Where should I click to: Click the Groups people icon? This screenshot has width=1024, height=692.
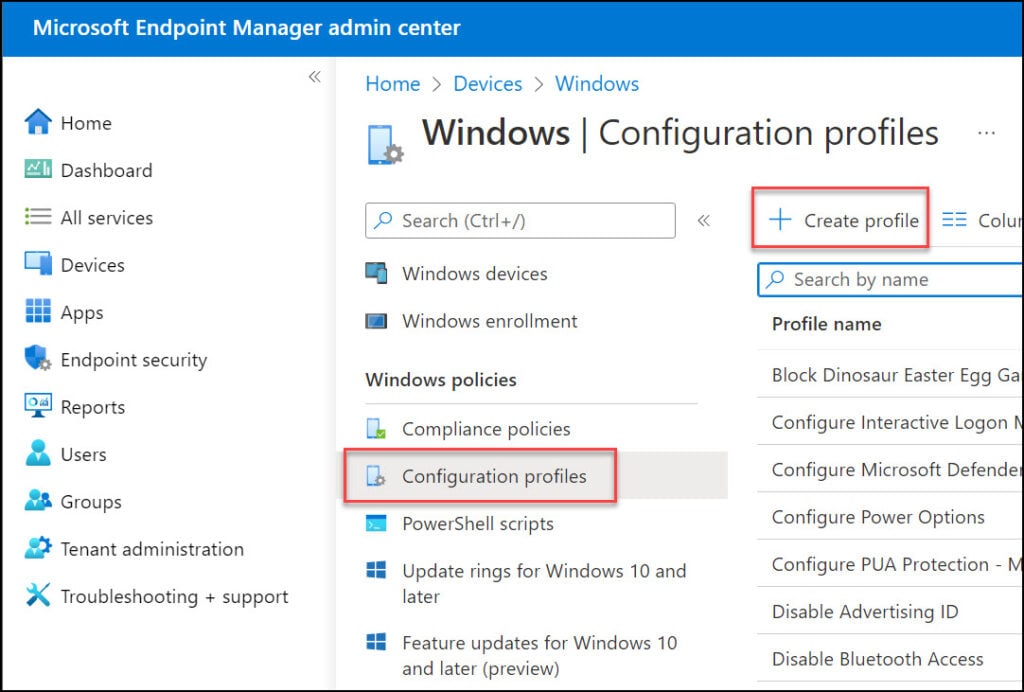tap(38, 501)
